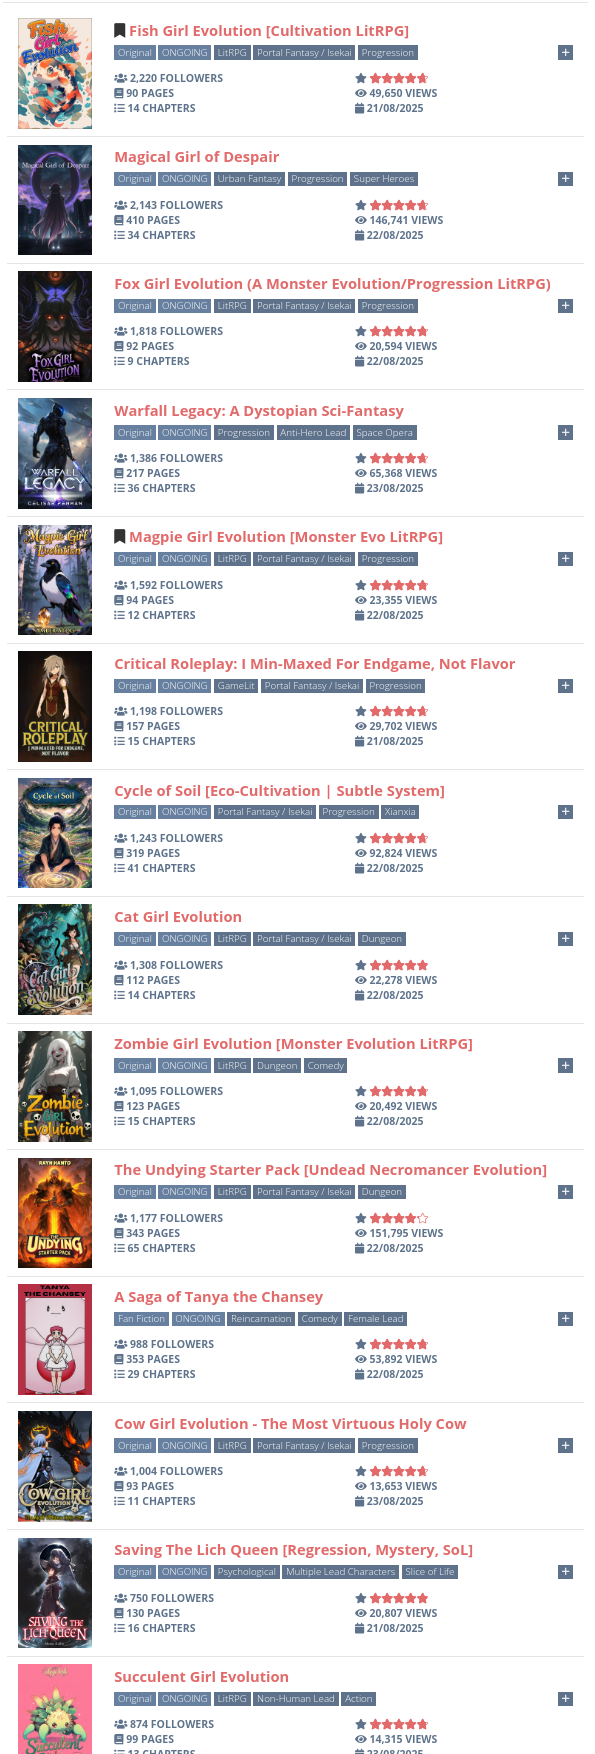
Task: Click followers icon under Cat Girl Evolution
Action: point(120,965)
